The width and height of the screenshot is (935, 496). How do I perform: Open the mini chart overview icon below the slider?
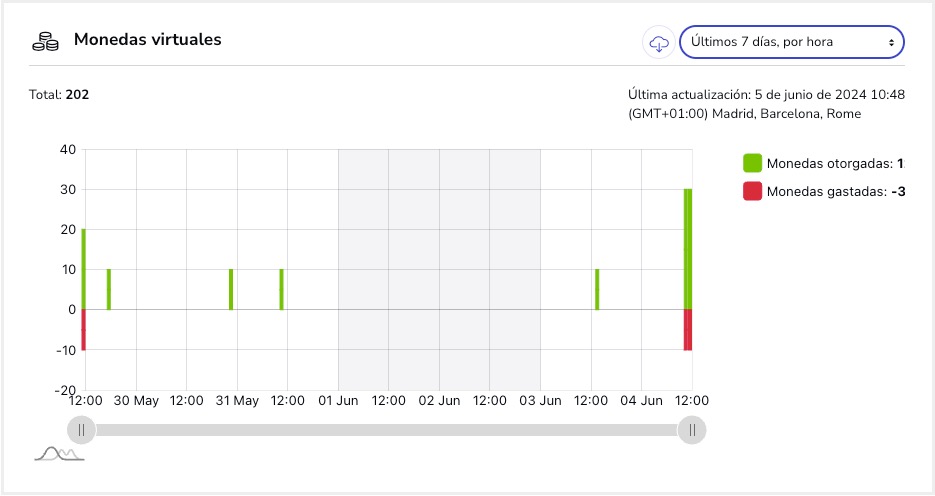[59, 455]
